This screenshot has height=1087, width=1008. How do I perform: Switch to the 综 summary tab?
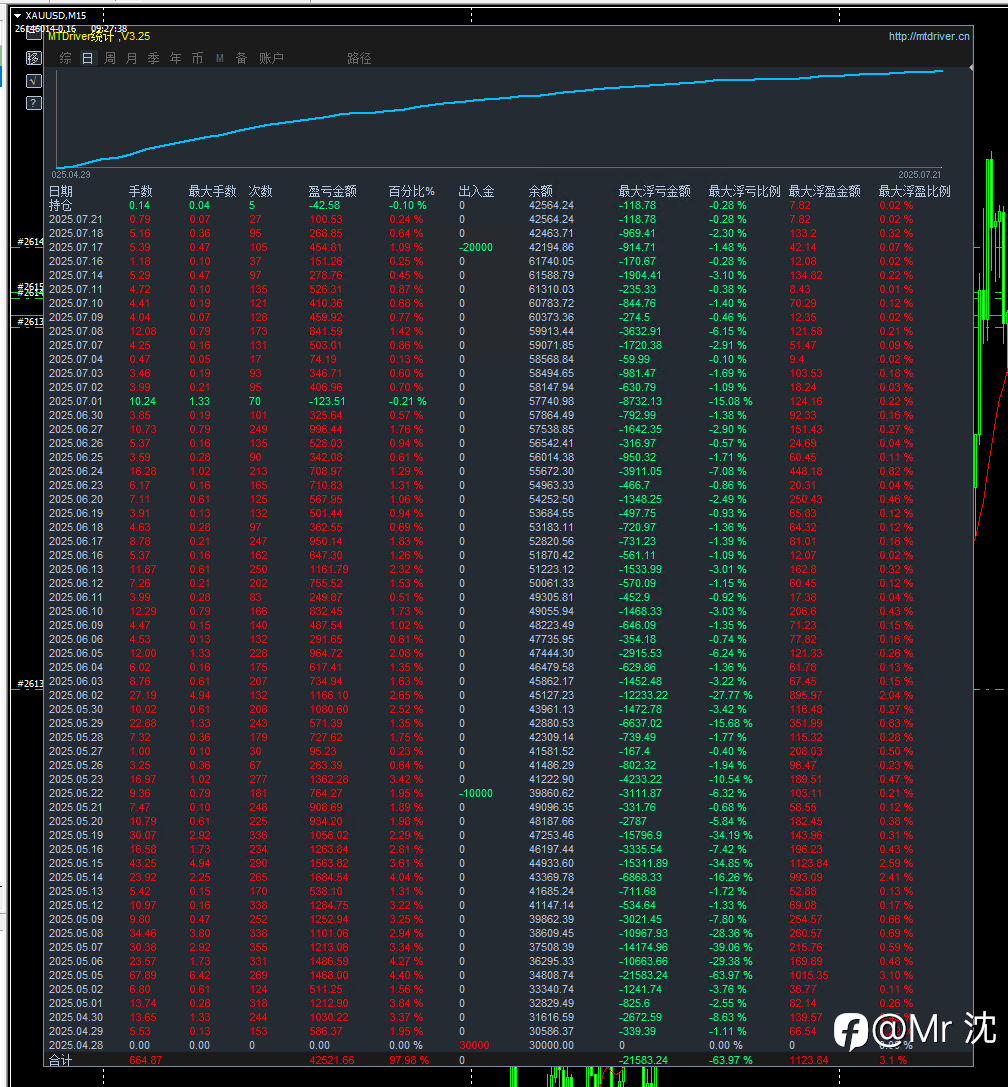click(66, 58)
